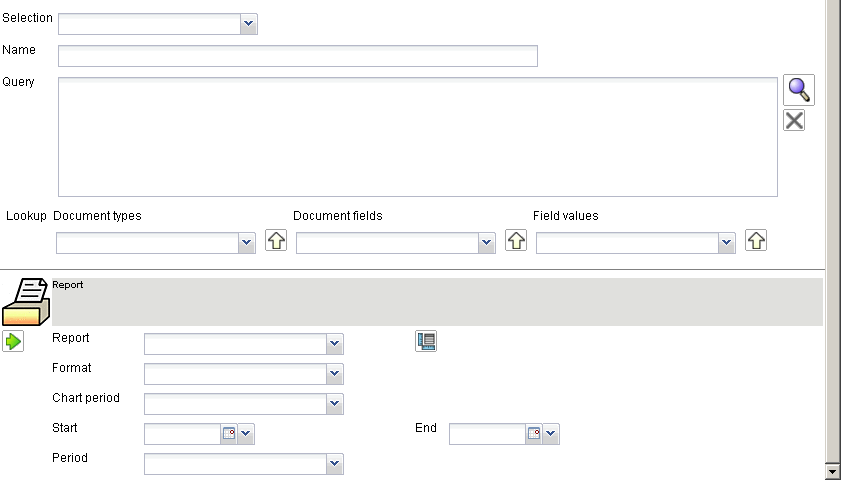Screen dimensions: 841x480
Task: Open the Period dropdown at the bottom
Action: pyautogui.click(x=335, y=464)
